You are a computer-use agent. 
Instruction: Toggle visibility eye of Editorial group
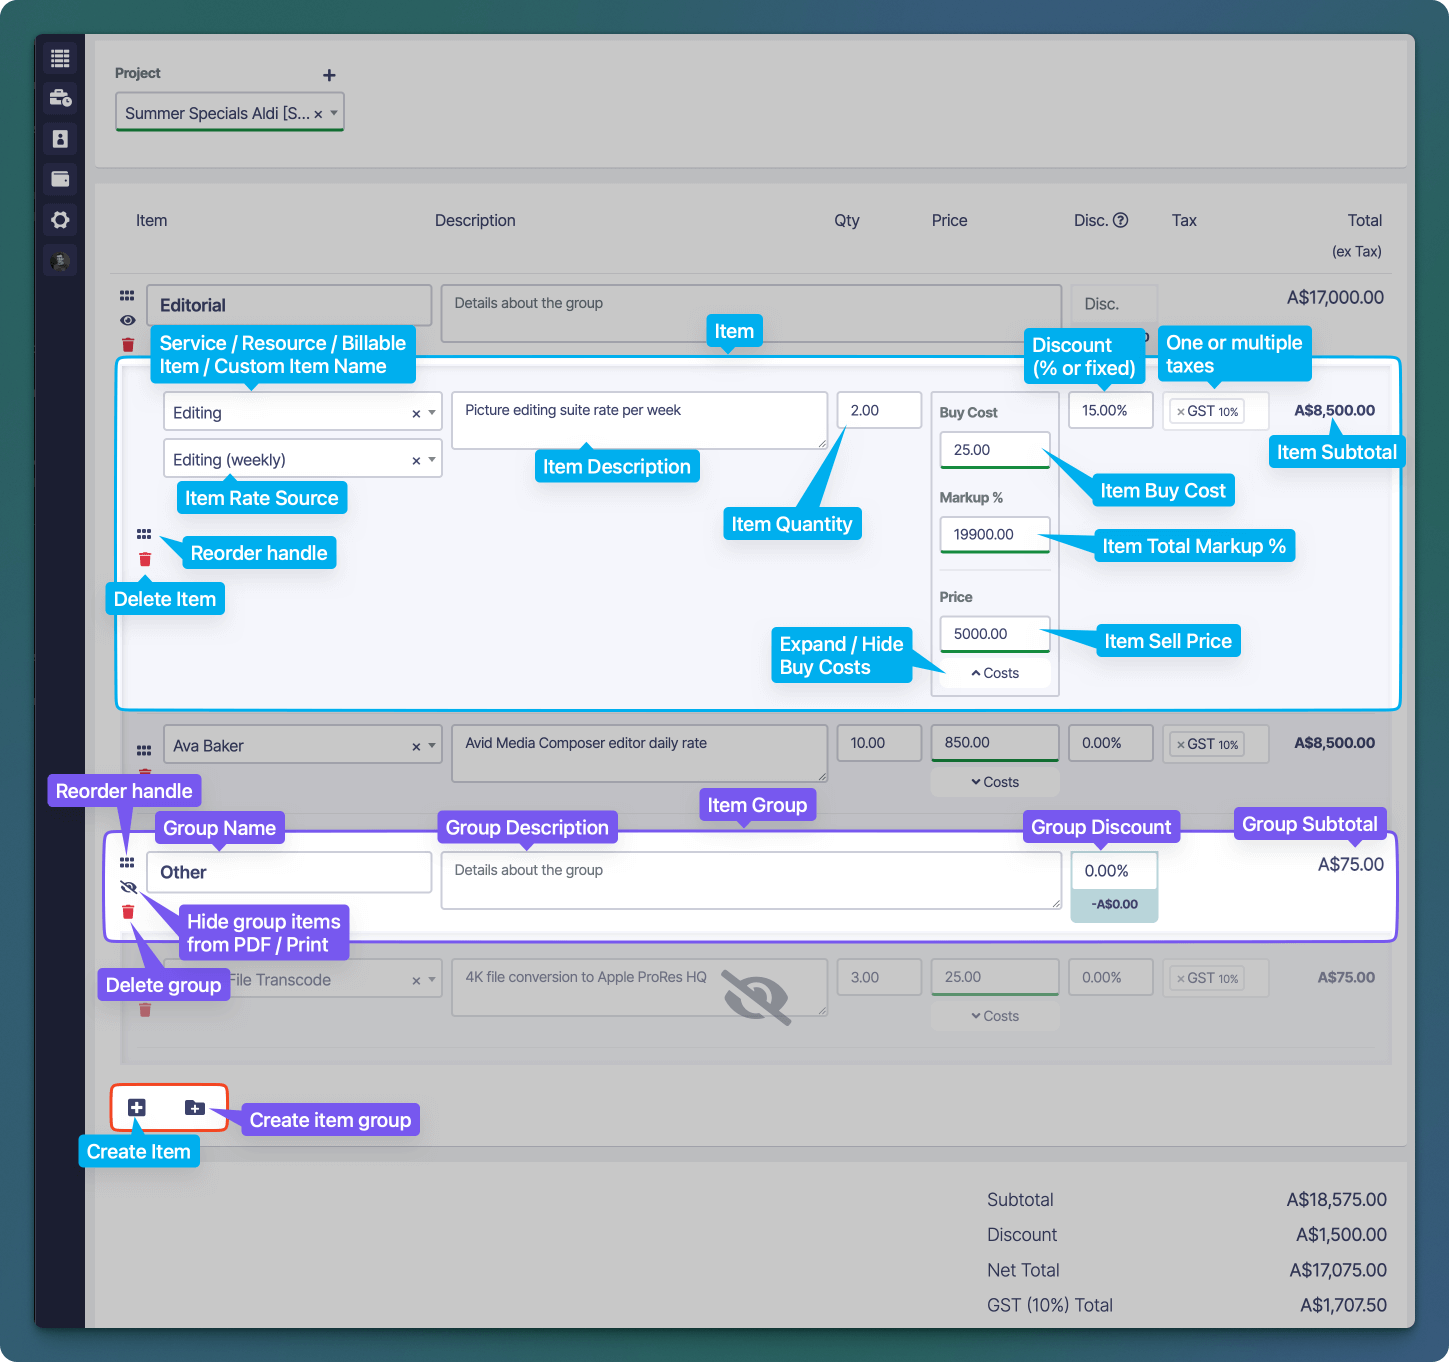point(127,320)
